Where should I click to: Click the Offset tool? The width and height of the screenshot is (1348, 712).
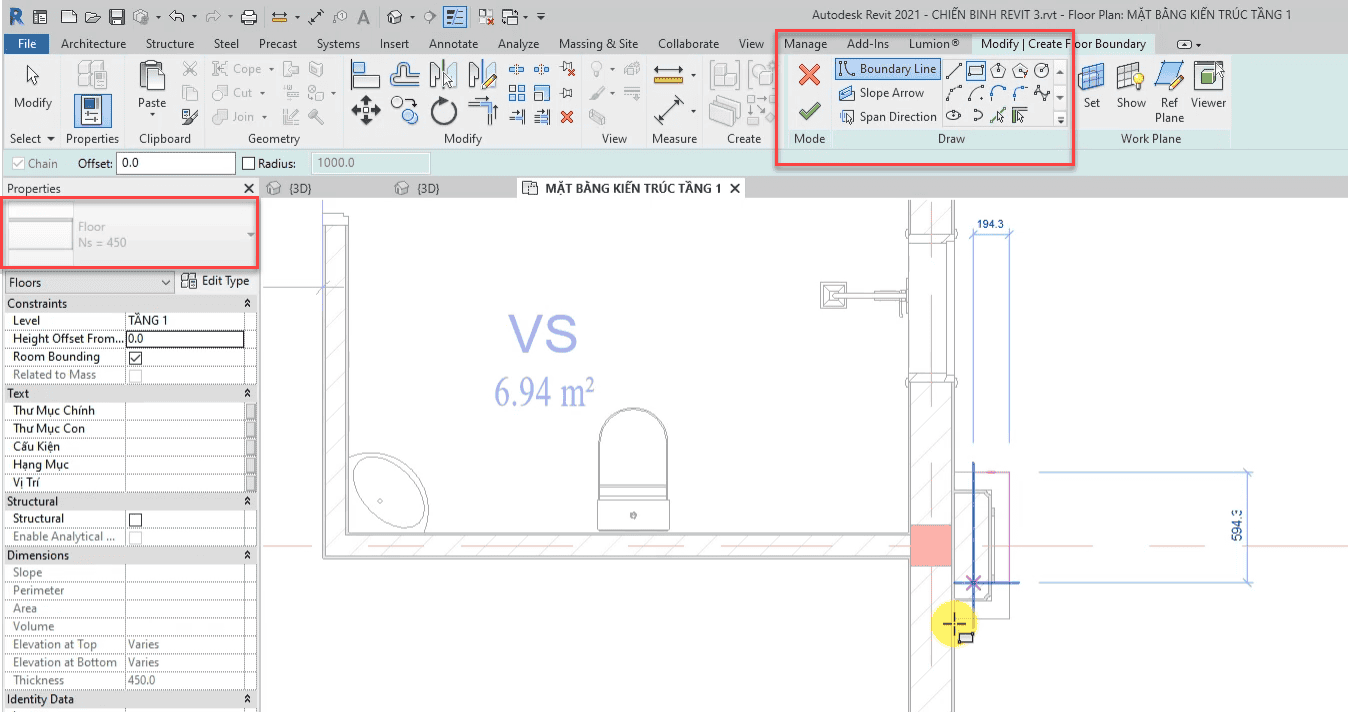405,73
